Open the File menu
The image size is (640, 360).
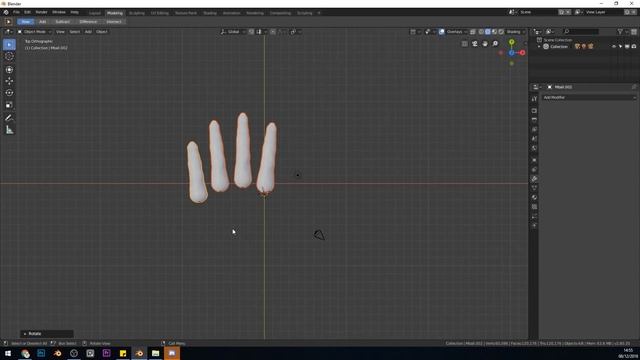[16, 12]
